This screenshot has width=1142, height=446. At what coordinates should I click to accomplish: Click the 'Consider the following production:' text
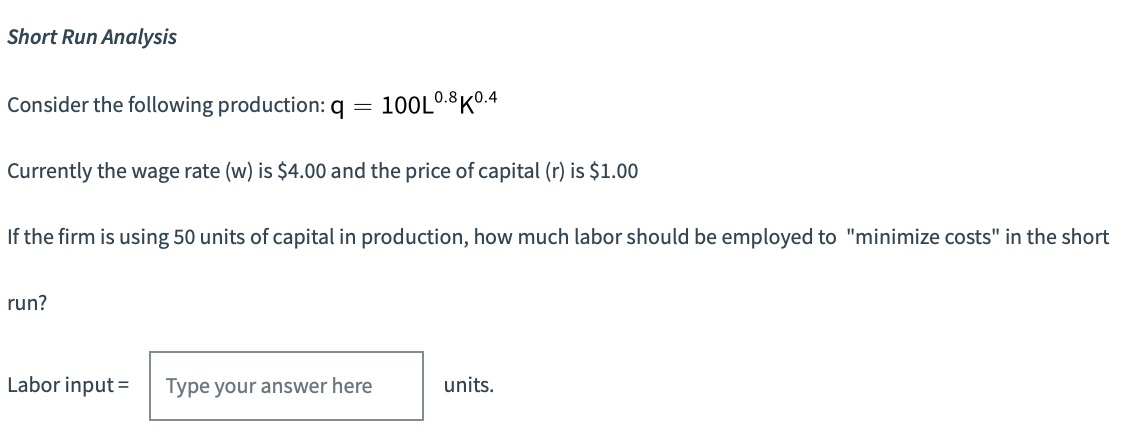(x=166, y=105)
